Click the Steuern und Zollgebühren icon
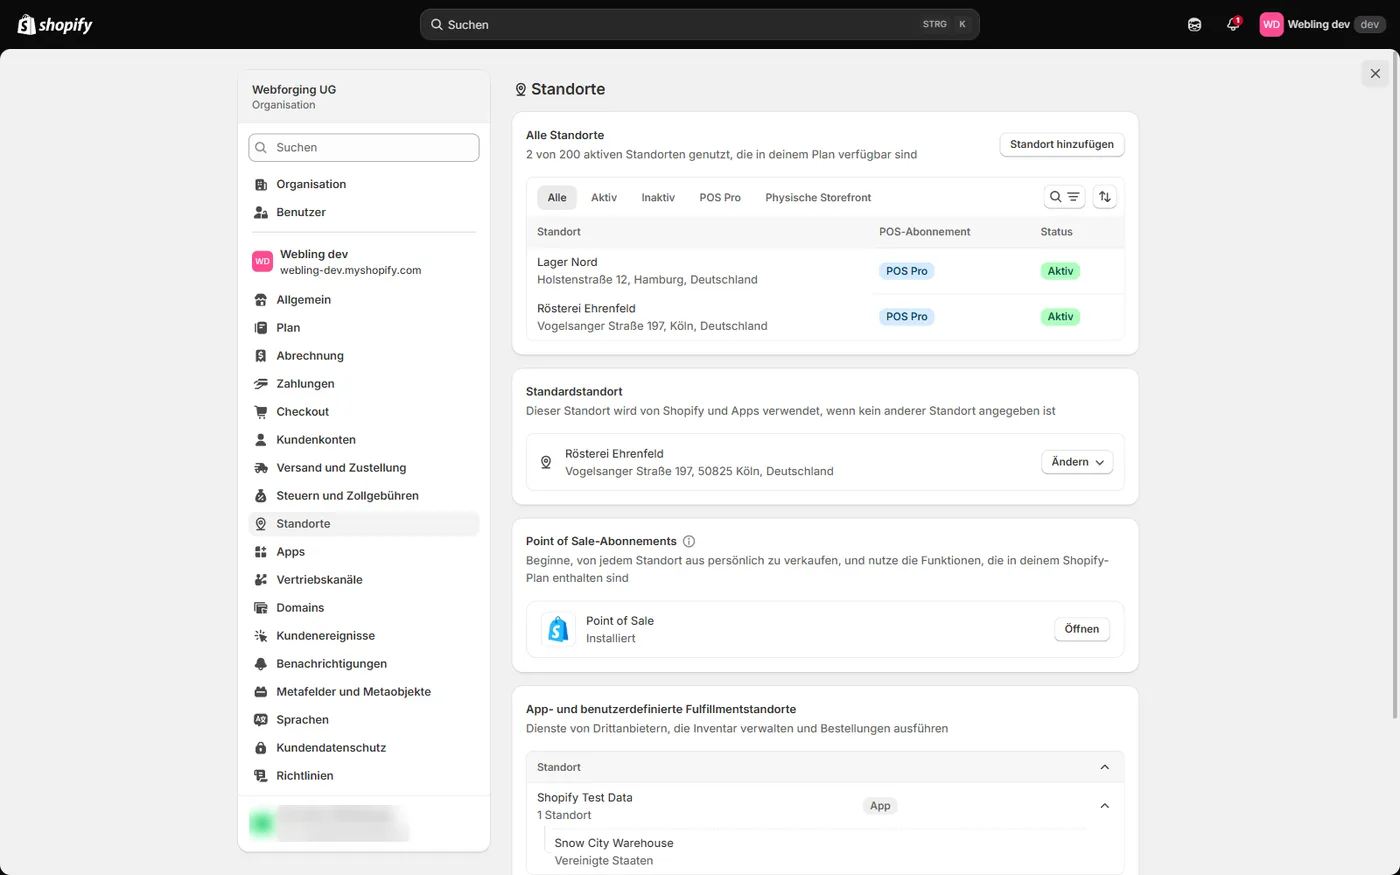 click(x=261, y=496)
